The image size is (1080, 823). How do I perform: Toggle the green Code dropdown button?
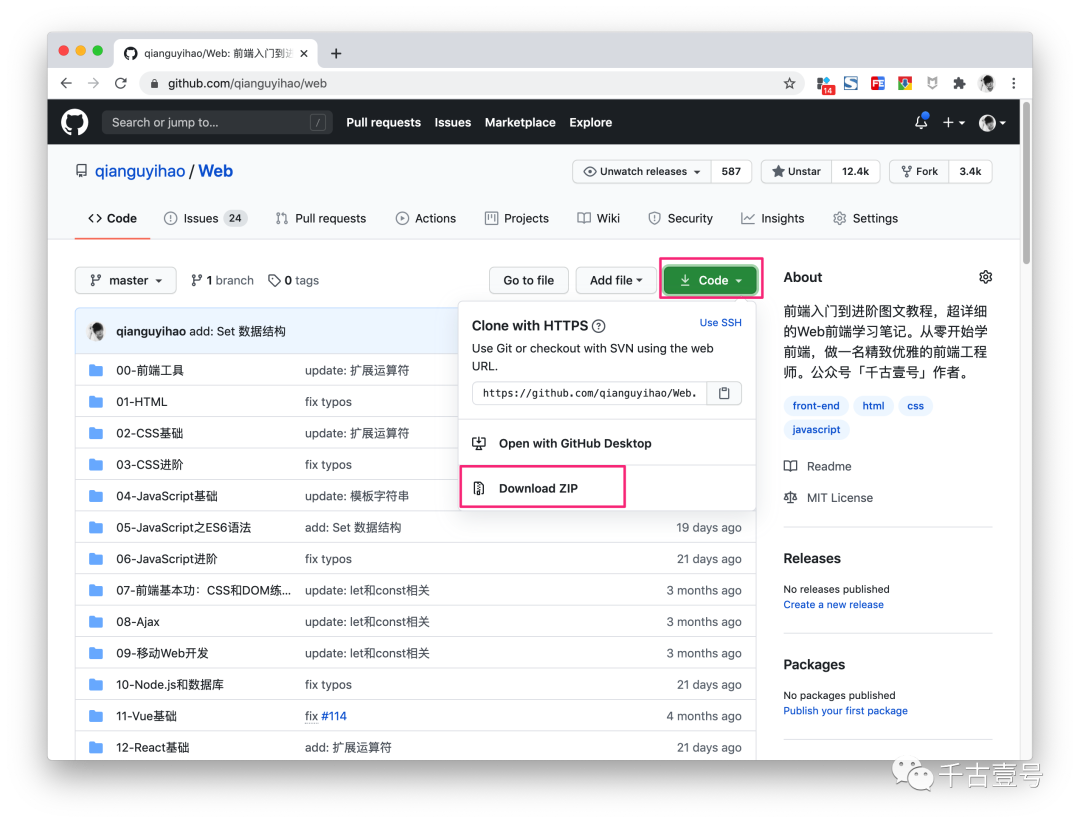[710, 280]
